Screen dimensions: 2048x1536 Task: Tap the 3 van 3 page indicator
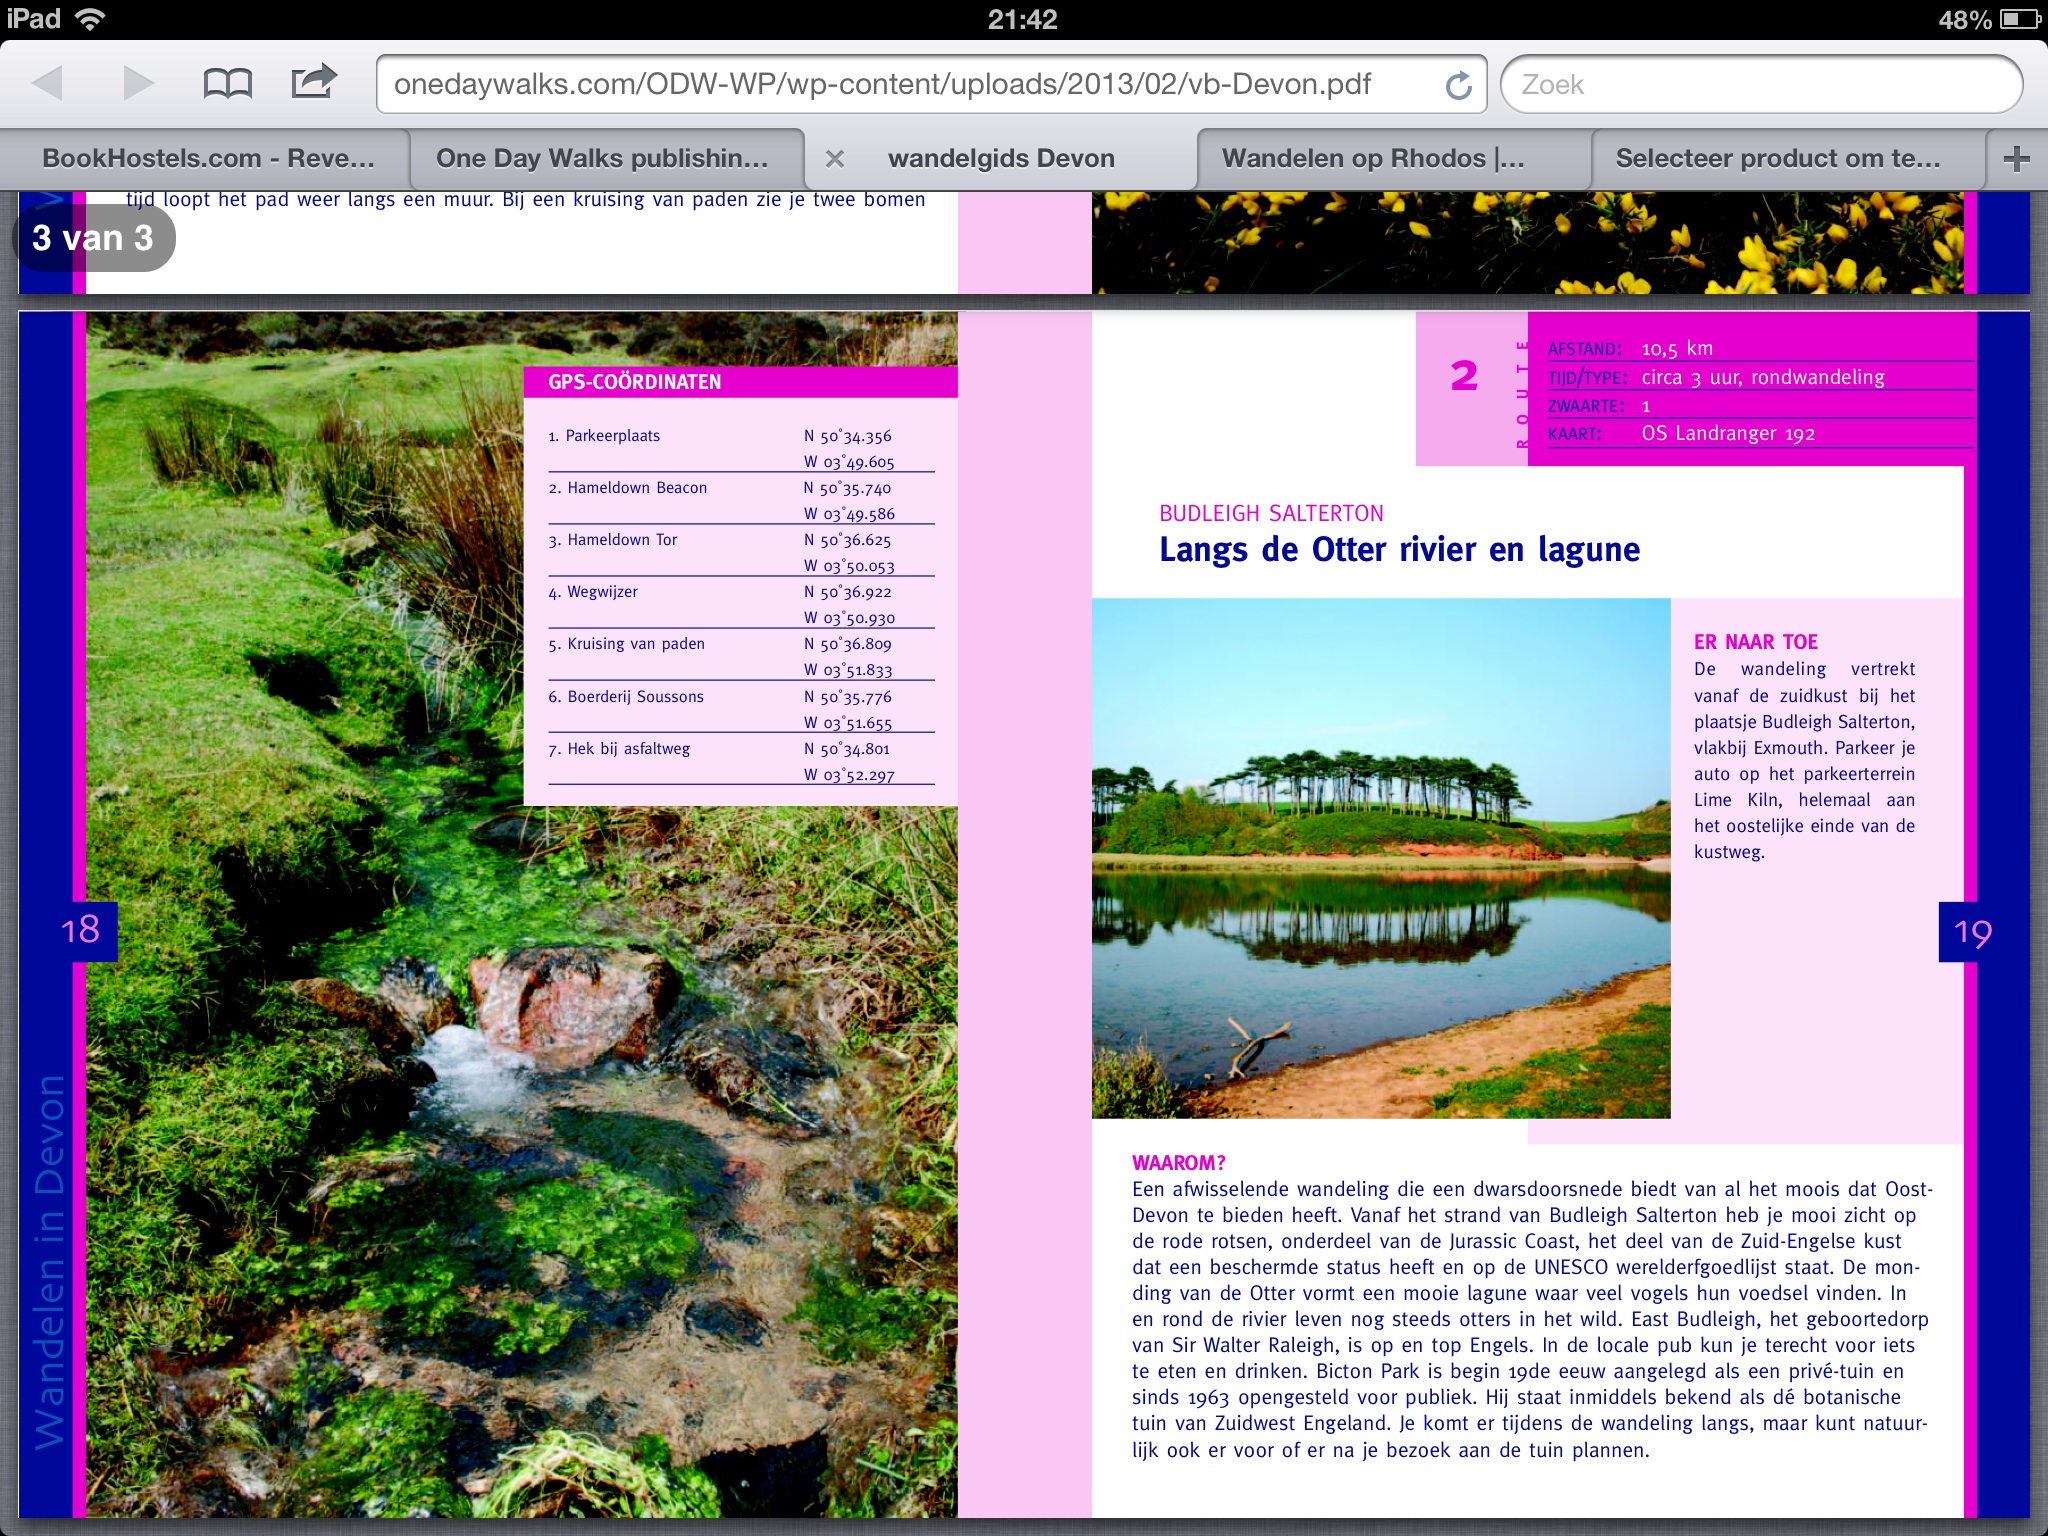point(93,238)
